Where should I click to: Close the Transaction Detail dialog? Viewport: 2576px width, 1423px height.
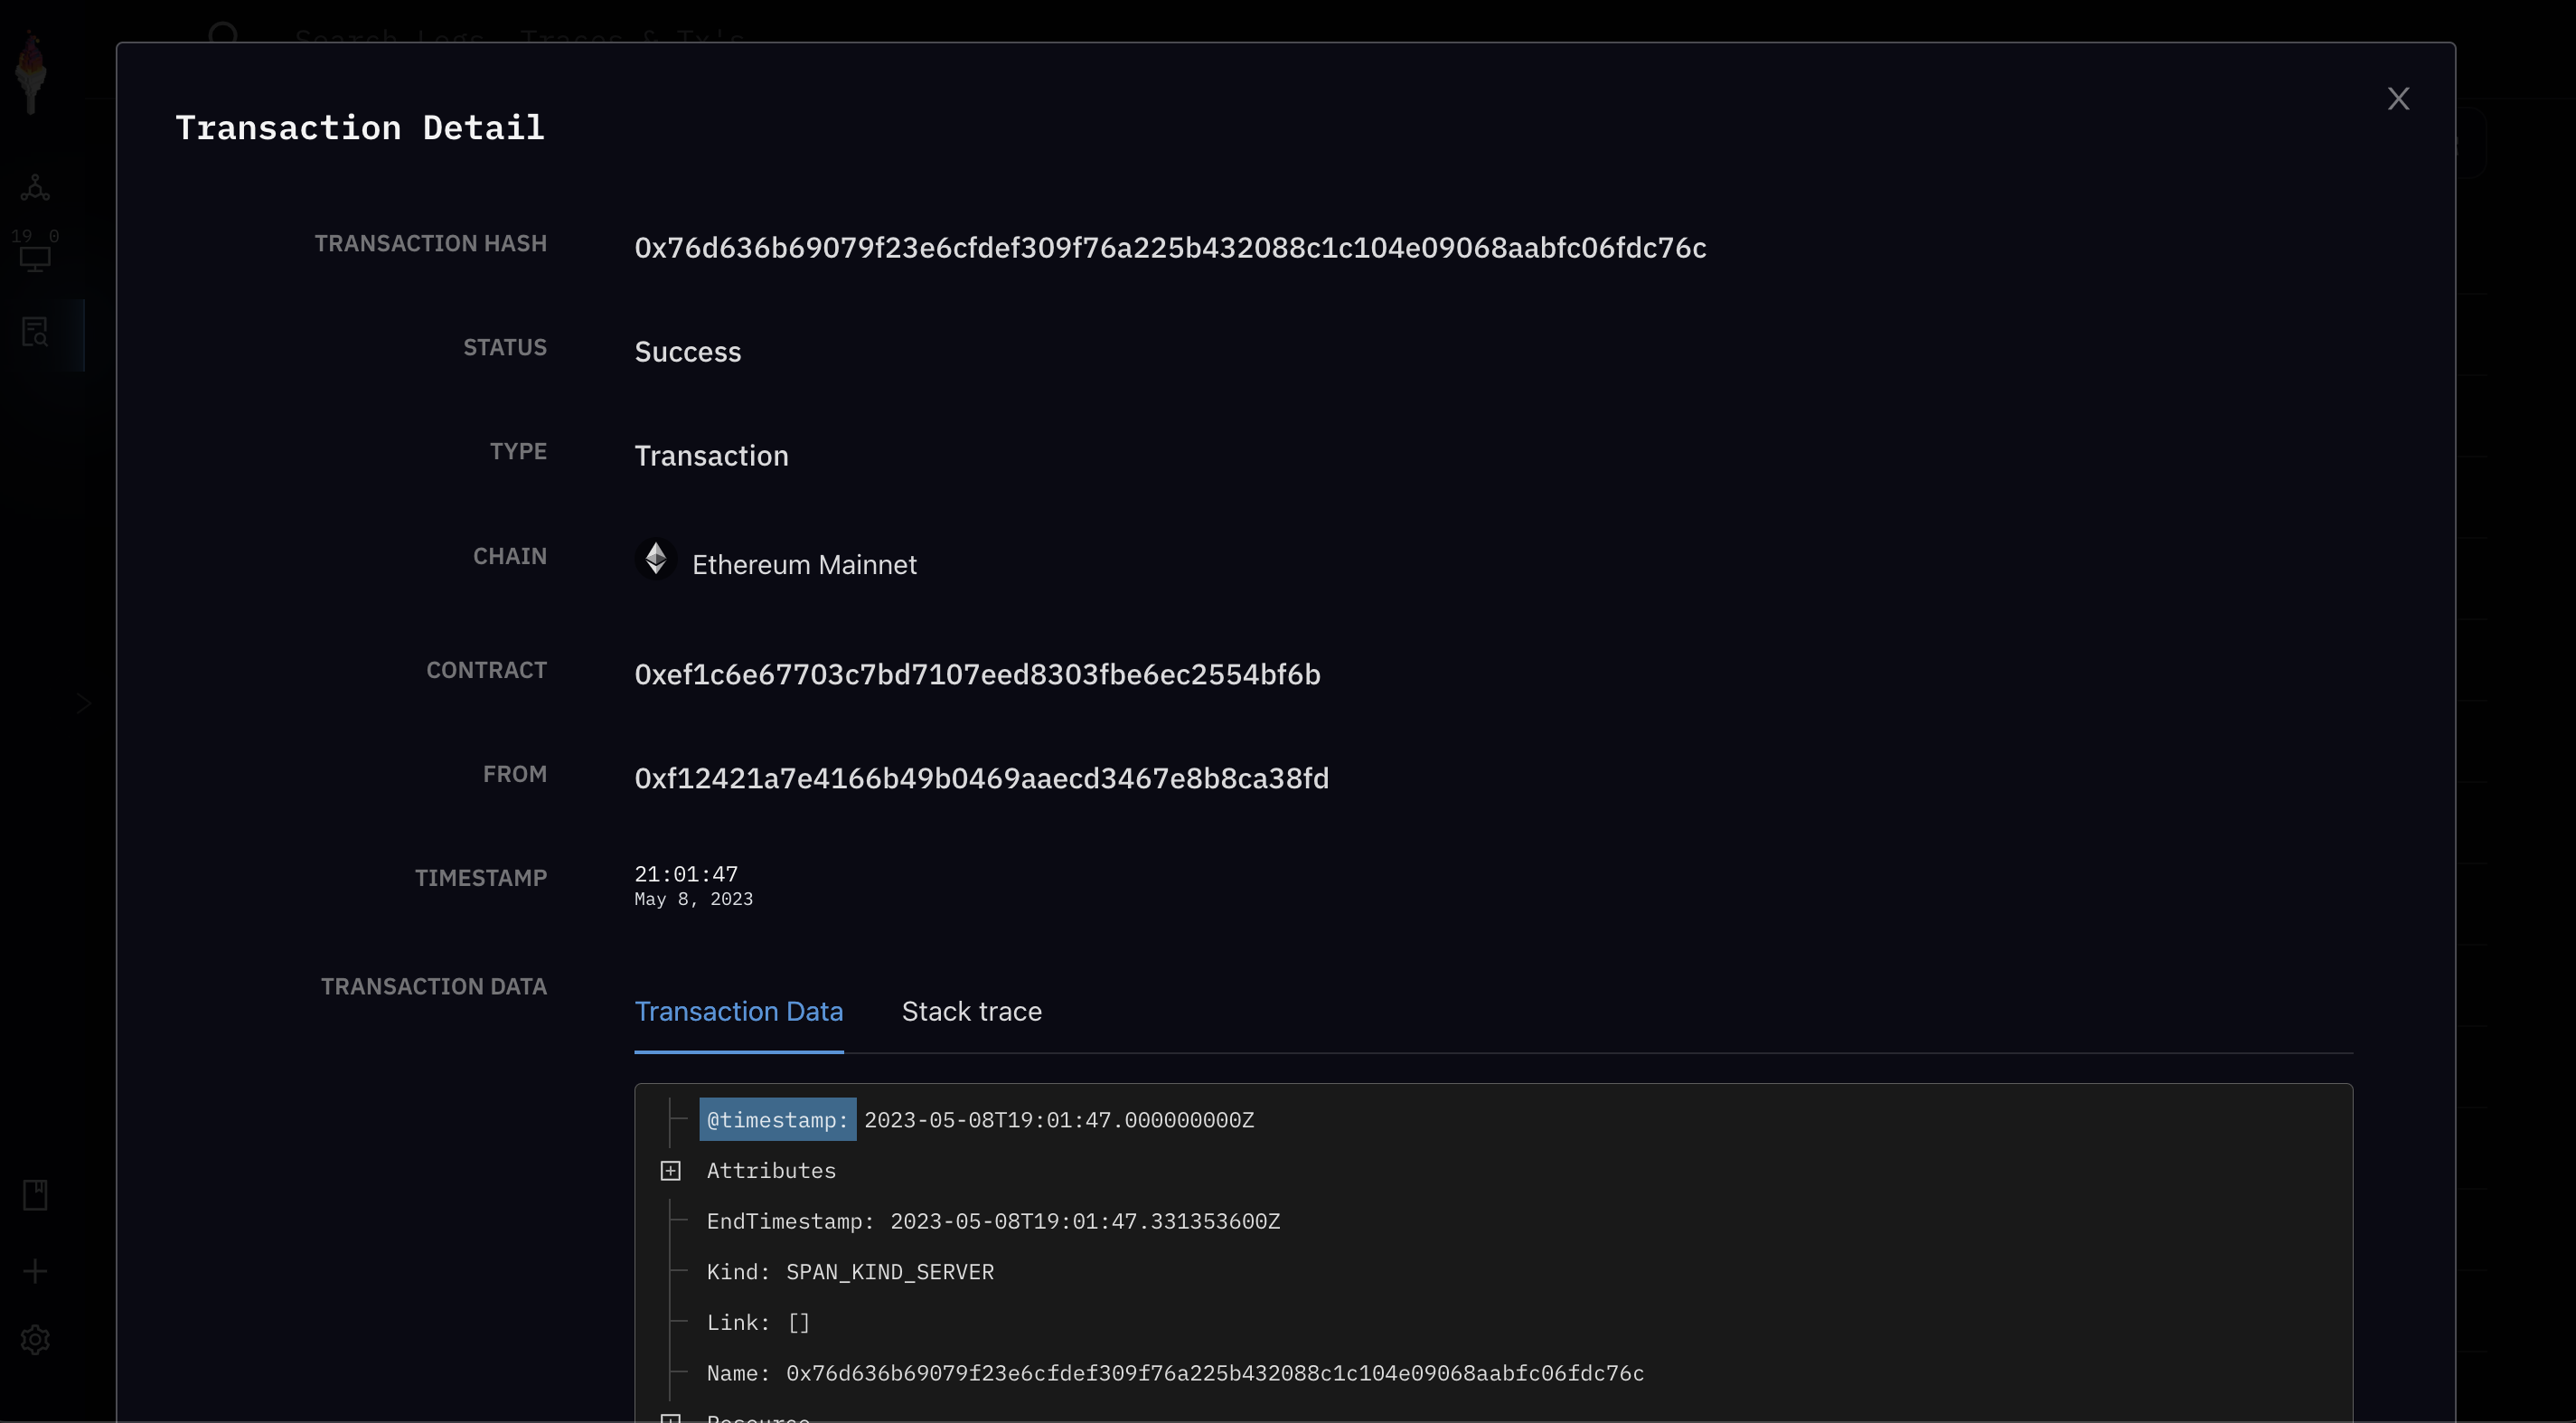pyautogui.click(x=2398, y=98)
